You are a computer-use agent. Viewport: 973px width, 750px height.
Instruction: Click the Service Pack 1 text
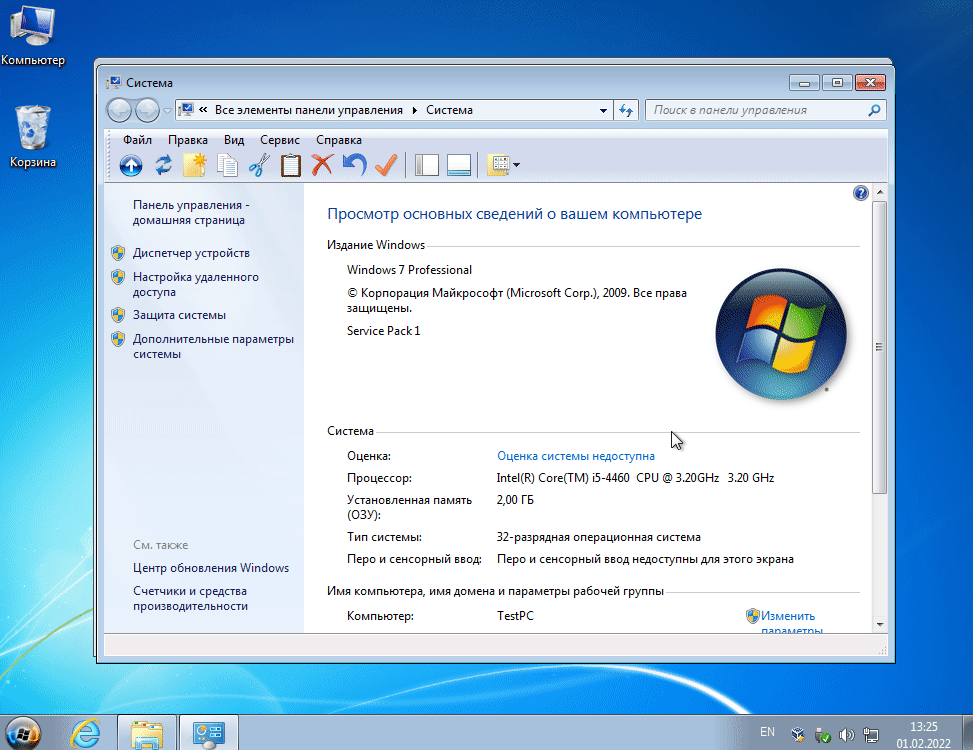383,331
